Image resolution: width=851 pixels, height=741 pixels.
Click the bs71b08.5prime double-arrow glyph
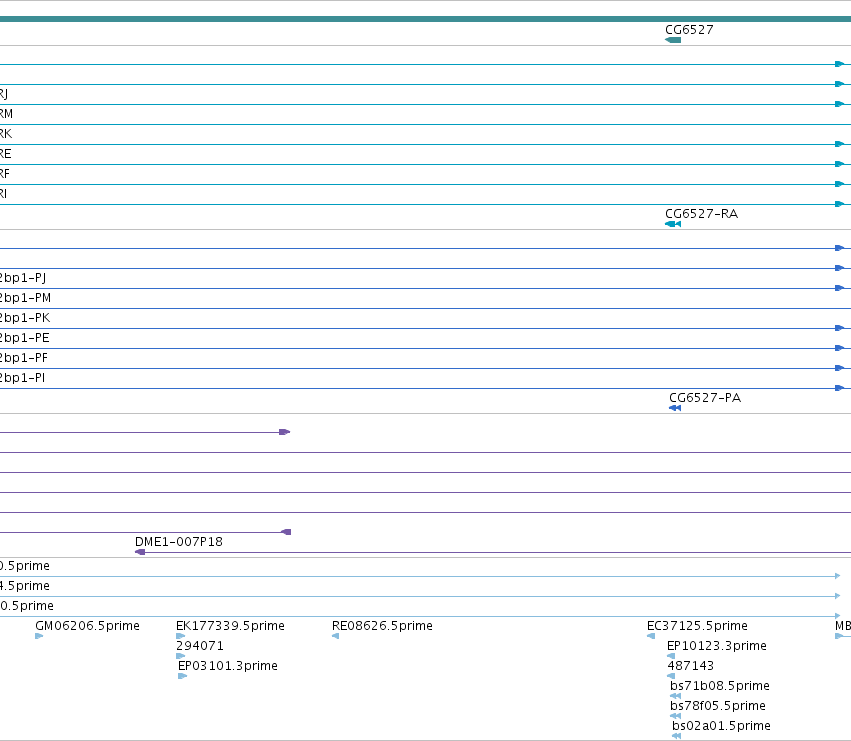676,696
